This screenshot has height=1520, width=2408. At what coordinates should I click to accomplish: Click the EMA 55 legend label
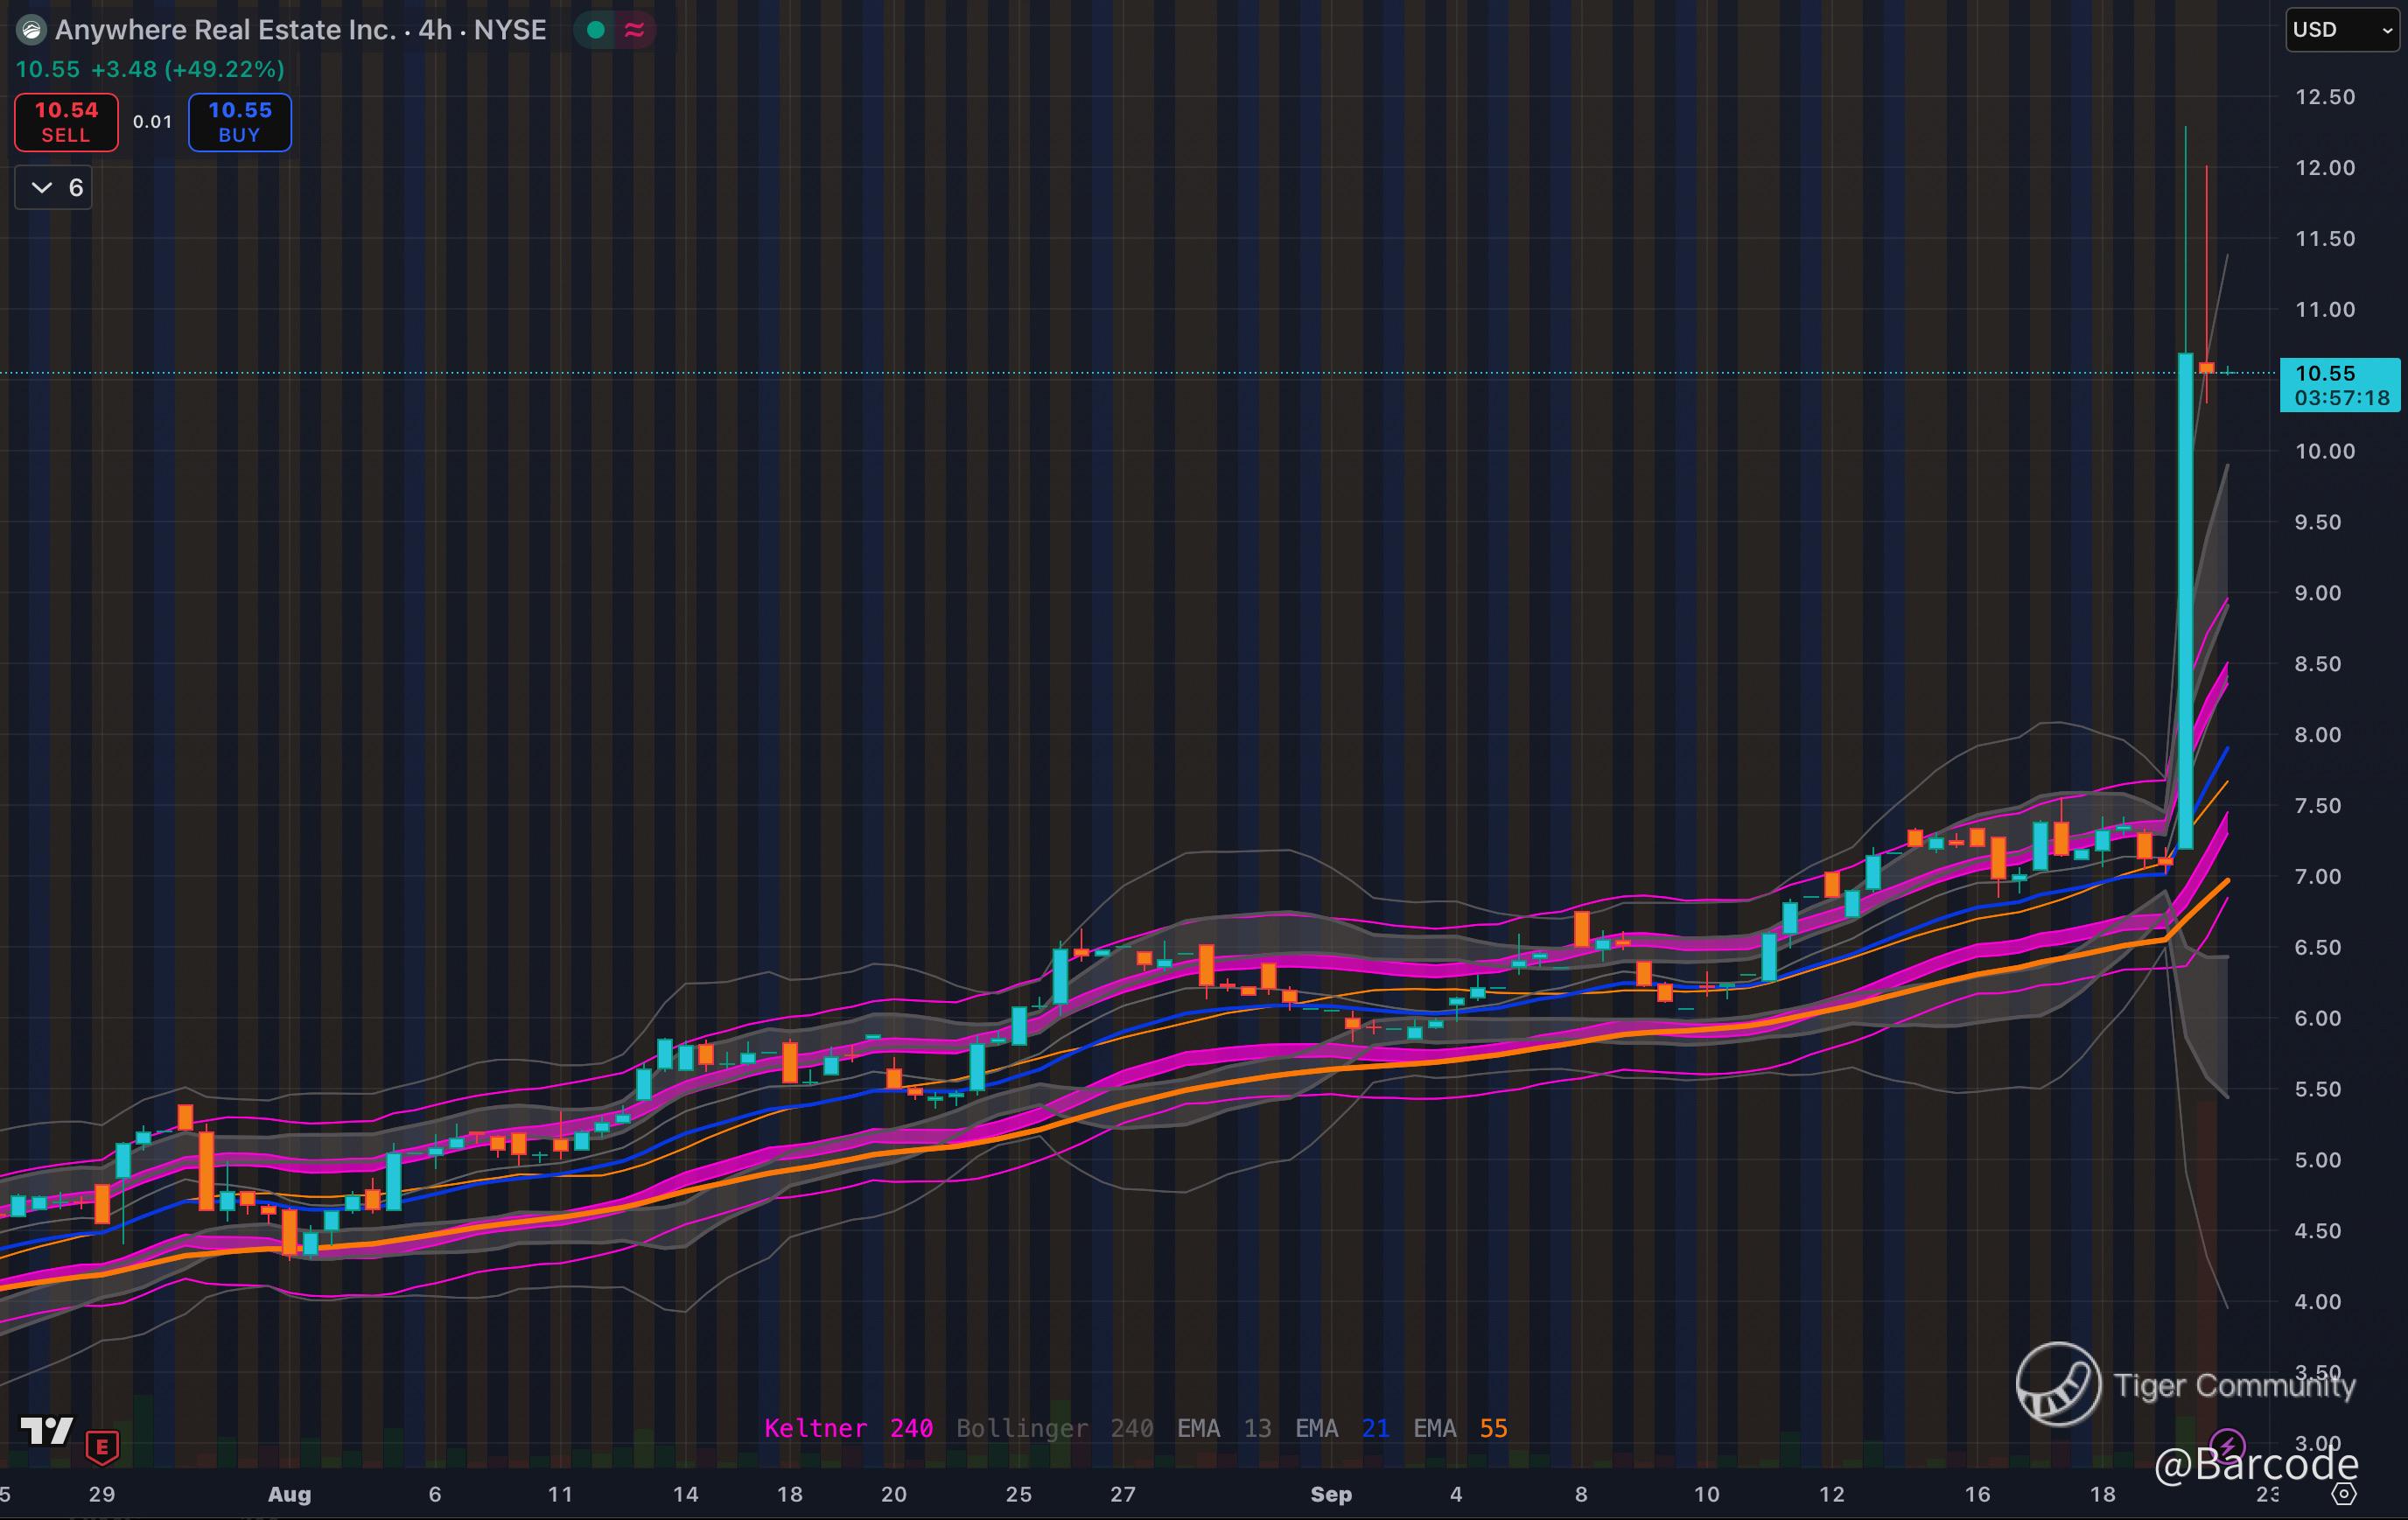pyautogui.click(x=1459, y=1428)
